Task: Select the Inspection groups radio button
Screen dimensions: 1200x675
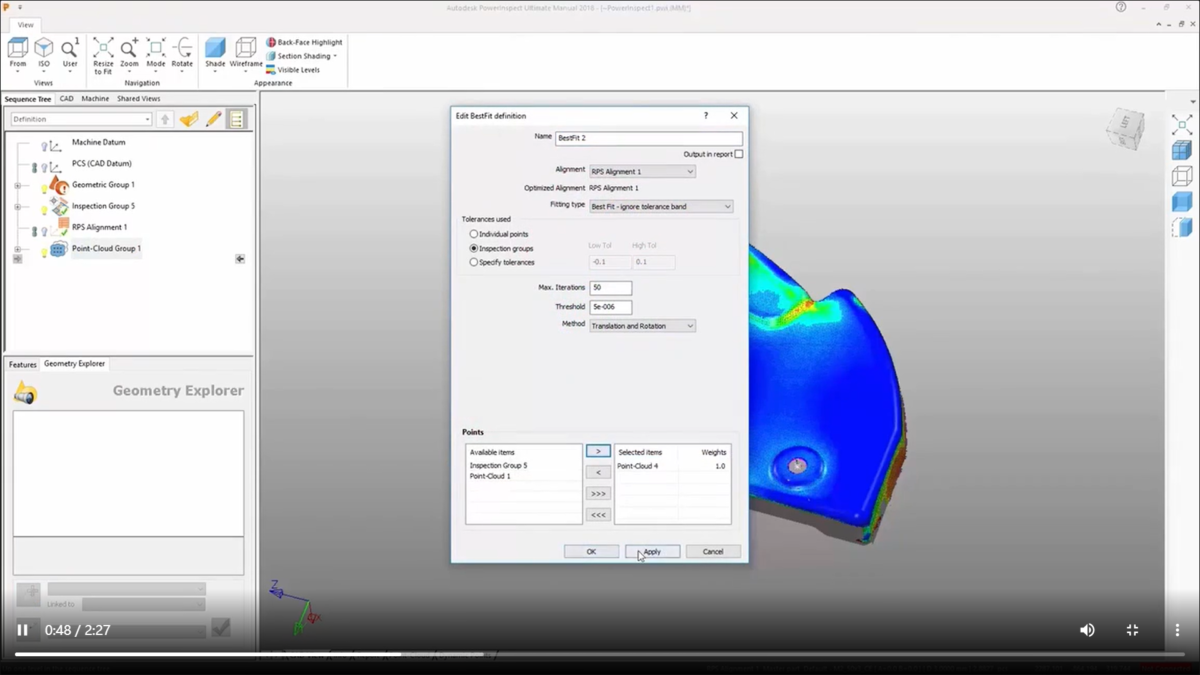Action: 474,248
